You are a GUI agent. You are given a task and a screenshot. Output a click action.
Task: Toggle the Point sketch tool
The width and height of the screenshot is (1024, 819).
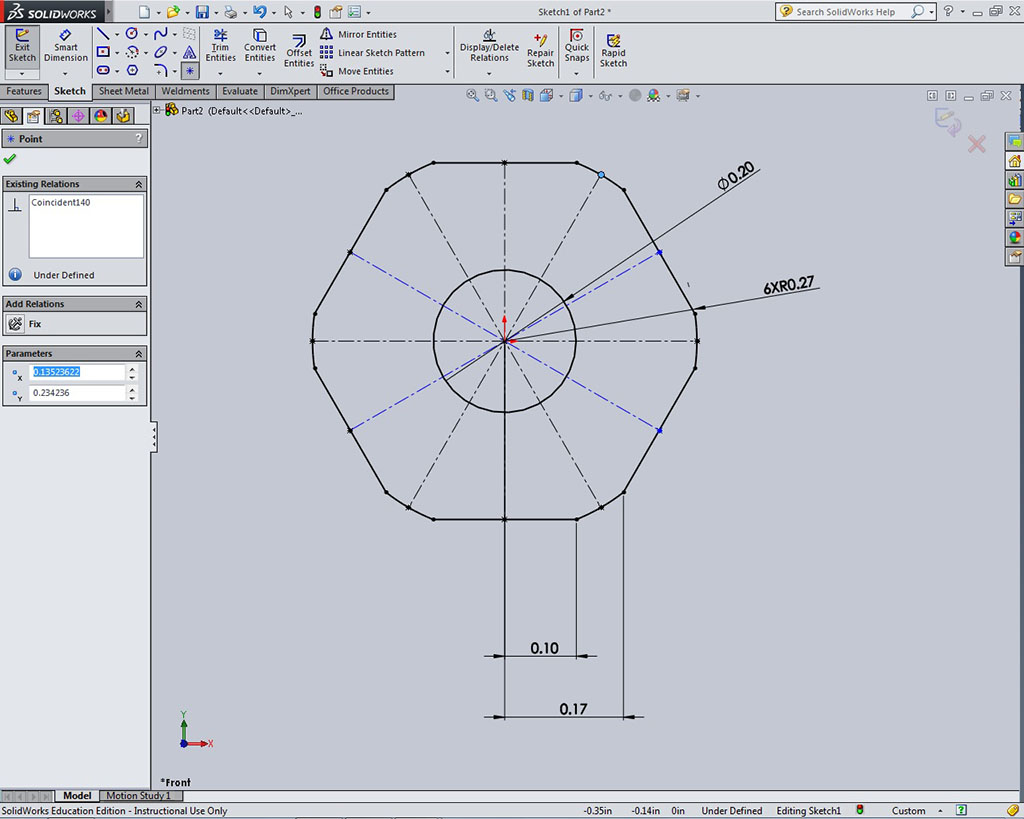[x=189, y=71]
